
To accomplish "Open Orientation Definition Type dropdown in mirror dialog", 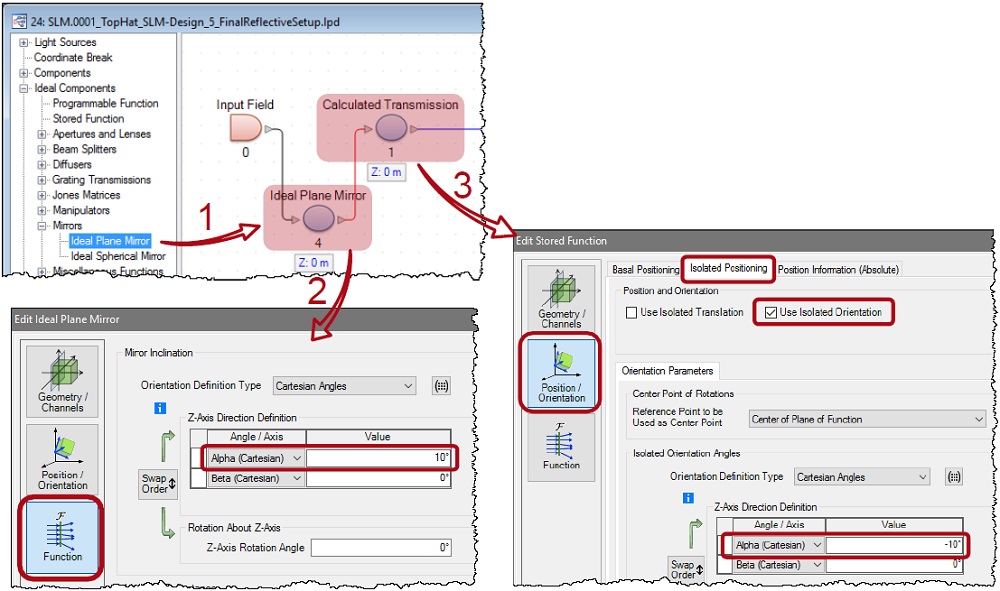I will (x=347, y=386).
